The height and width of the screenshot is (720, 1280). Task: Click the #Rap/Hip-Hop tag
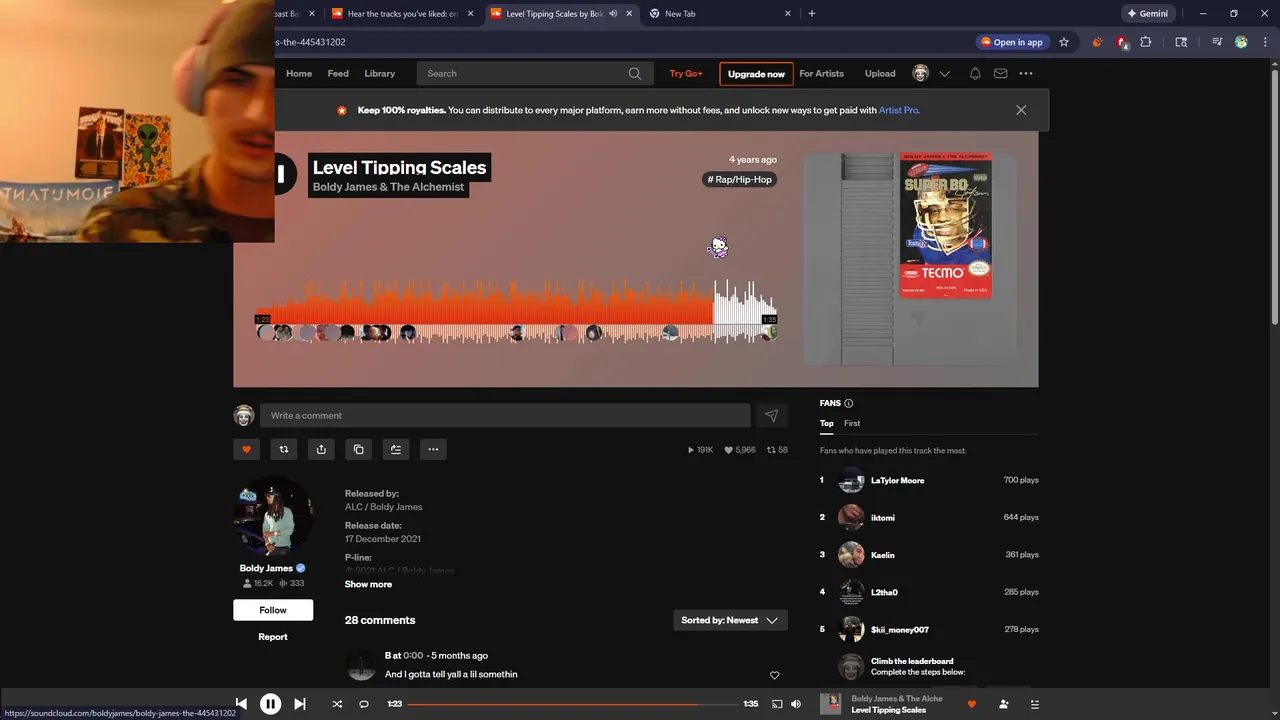[x=740, y=179]
